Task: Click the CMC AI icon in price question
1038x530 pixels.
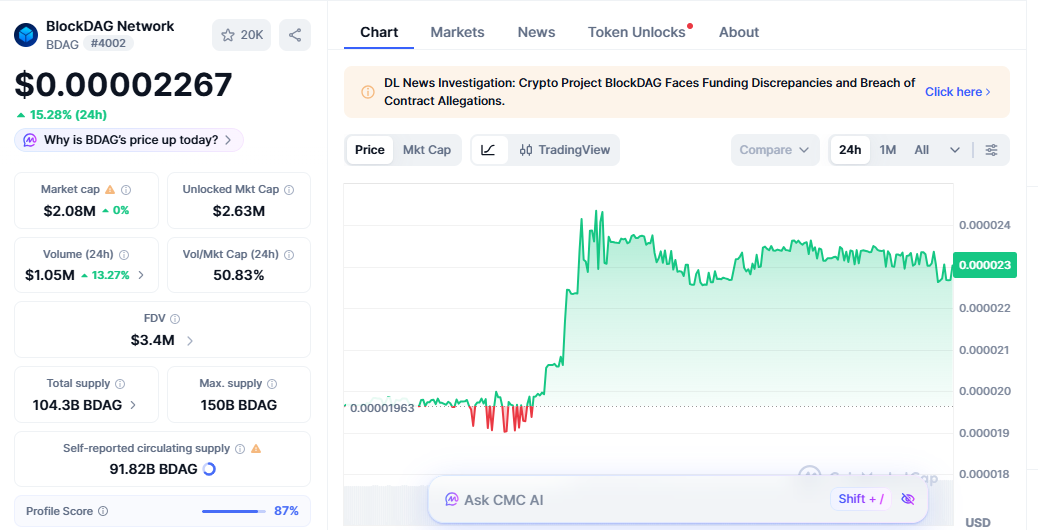Action: 30,140
